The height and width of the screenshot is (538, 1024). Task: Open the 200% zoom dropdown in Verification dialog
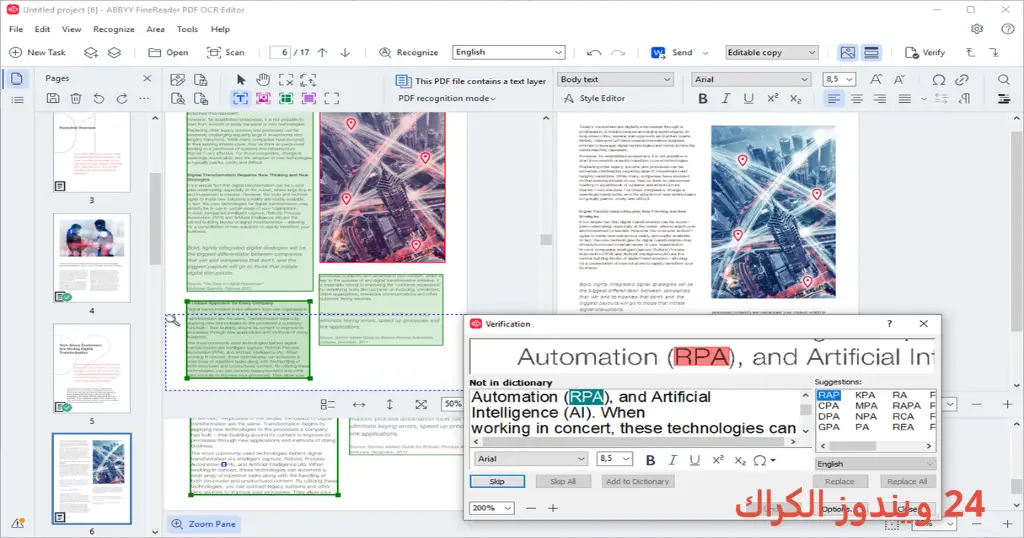(x=491, y=508)
